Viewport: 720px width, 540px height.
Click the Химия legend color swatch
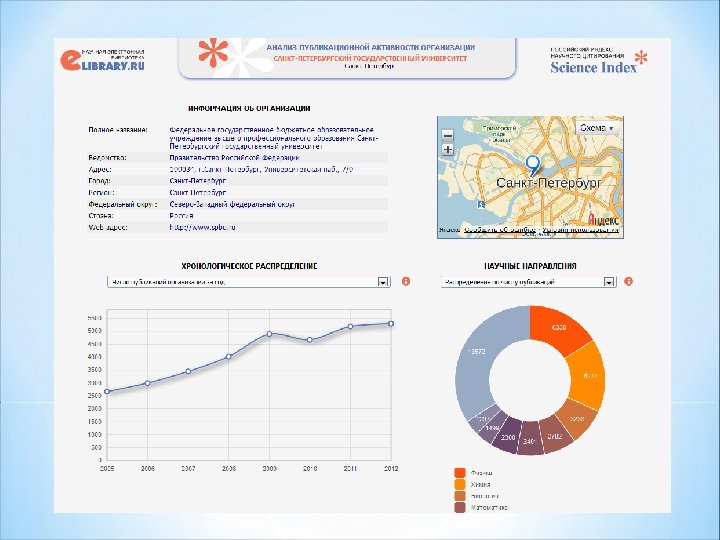[460, 484]
